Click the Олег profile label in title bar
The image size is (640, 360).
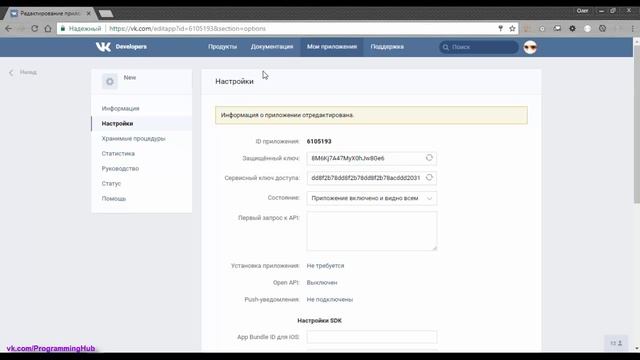[x=582, y=11]
